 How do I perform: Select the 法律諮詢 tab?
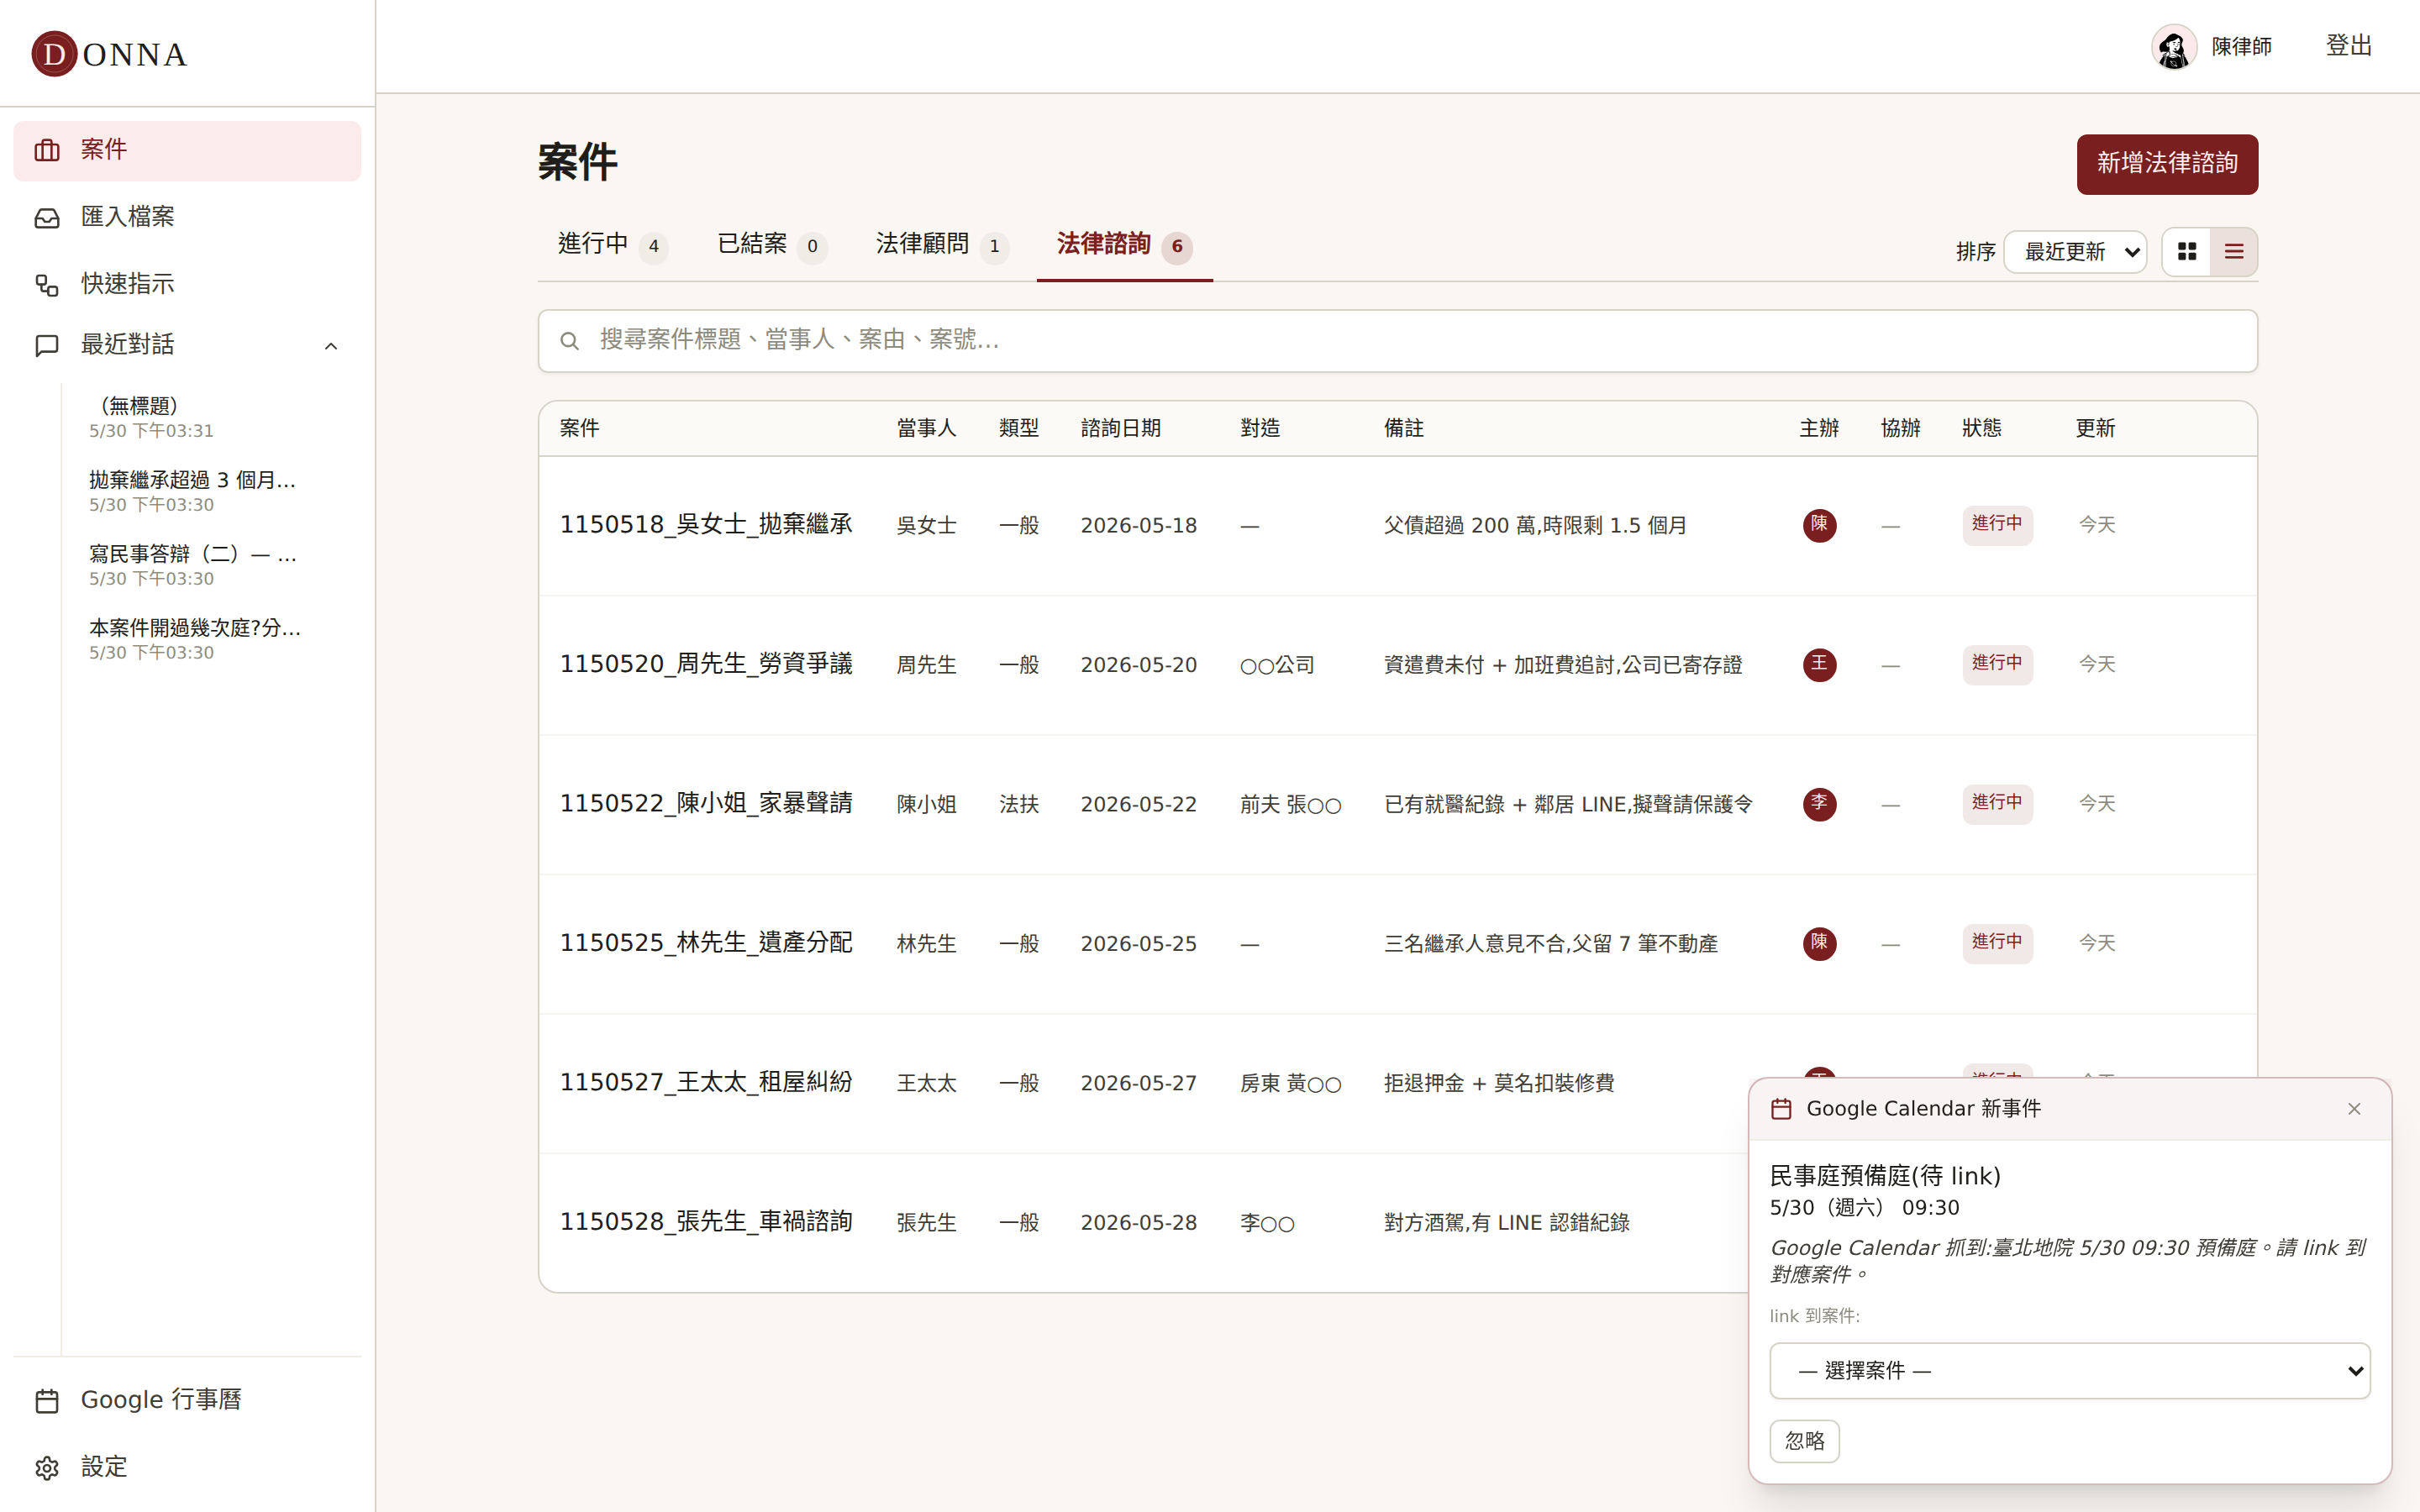coord(1124,245)
